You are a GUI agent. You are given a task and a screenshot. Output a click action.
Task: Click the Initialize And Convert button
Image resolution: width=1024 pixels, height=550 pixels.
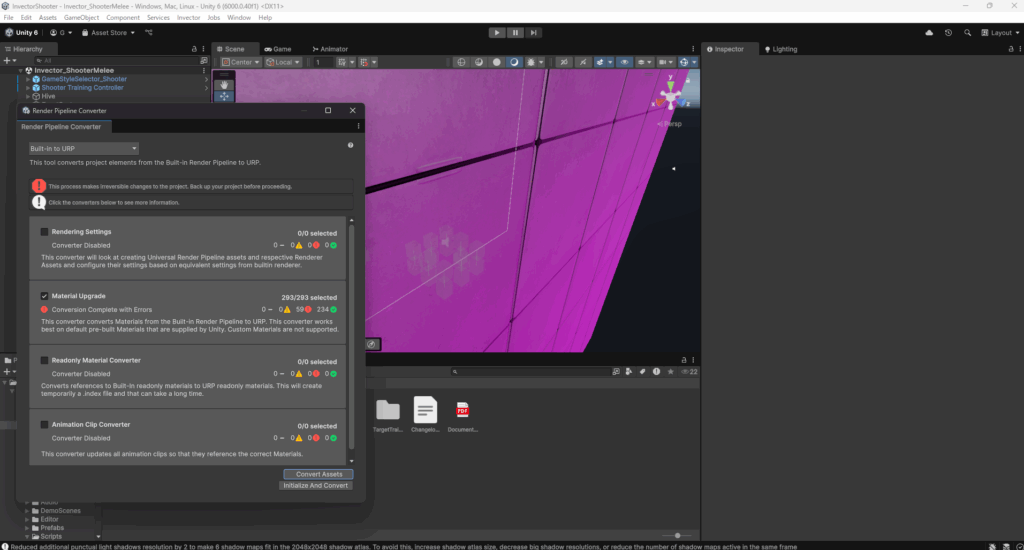316,485
